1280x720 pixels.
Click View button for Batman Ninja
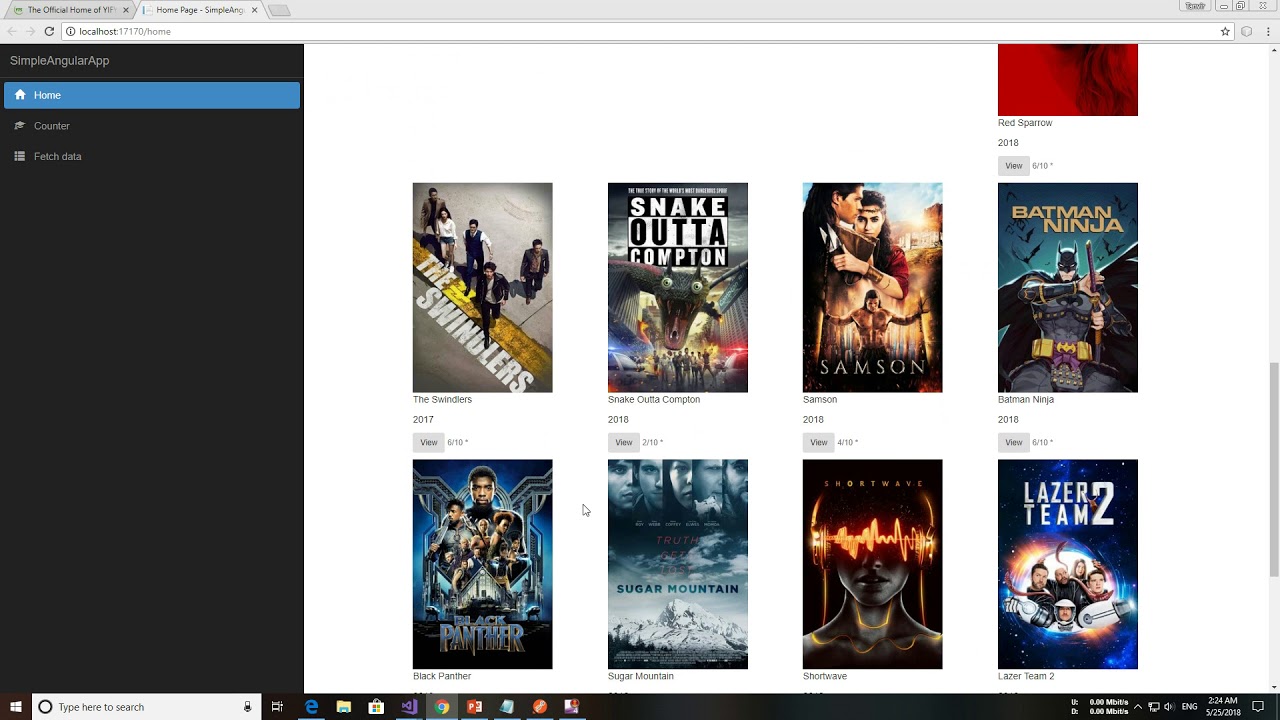click(1013, 442)
